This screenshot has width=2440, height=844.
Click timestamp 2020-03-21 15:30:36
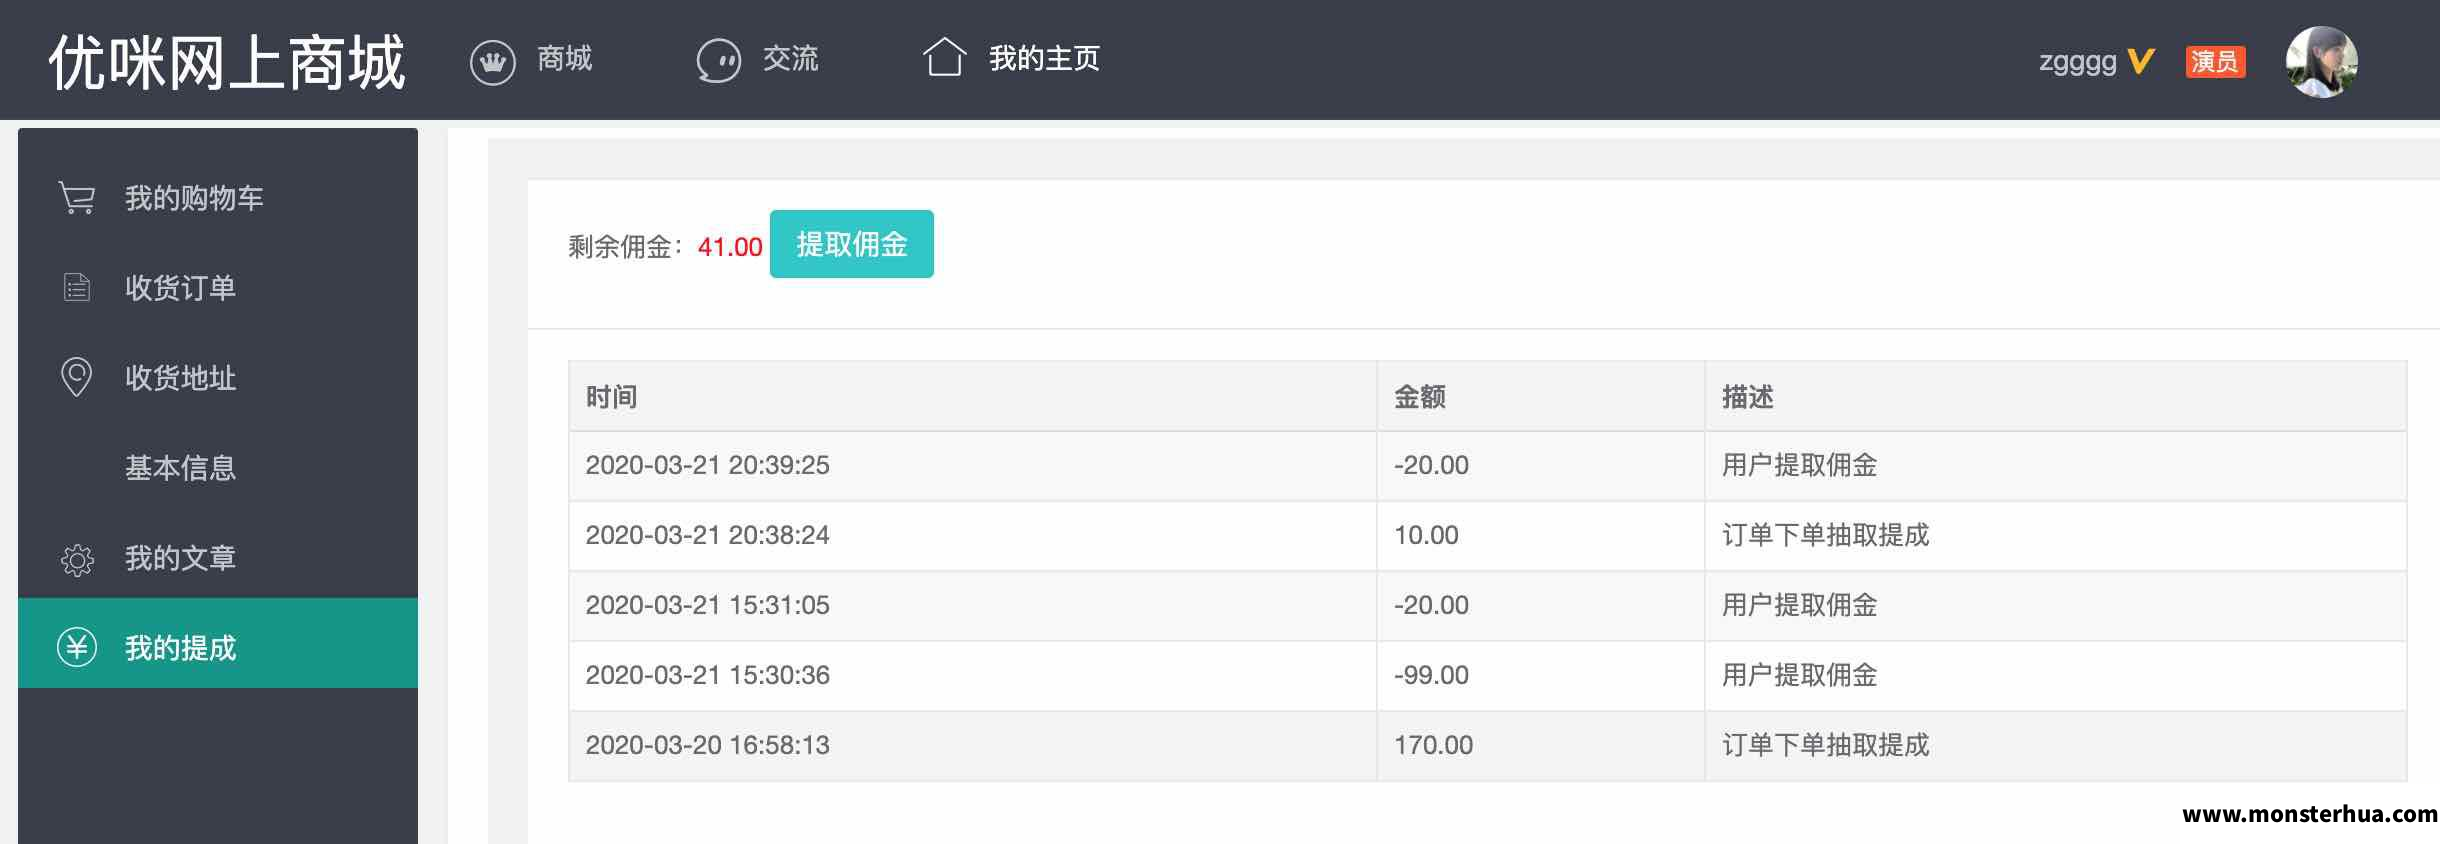point(708,675)
